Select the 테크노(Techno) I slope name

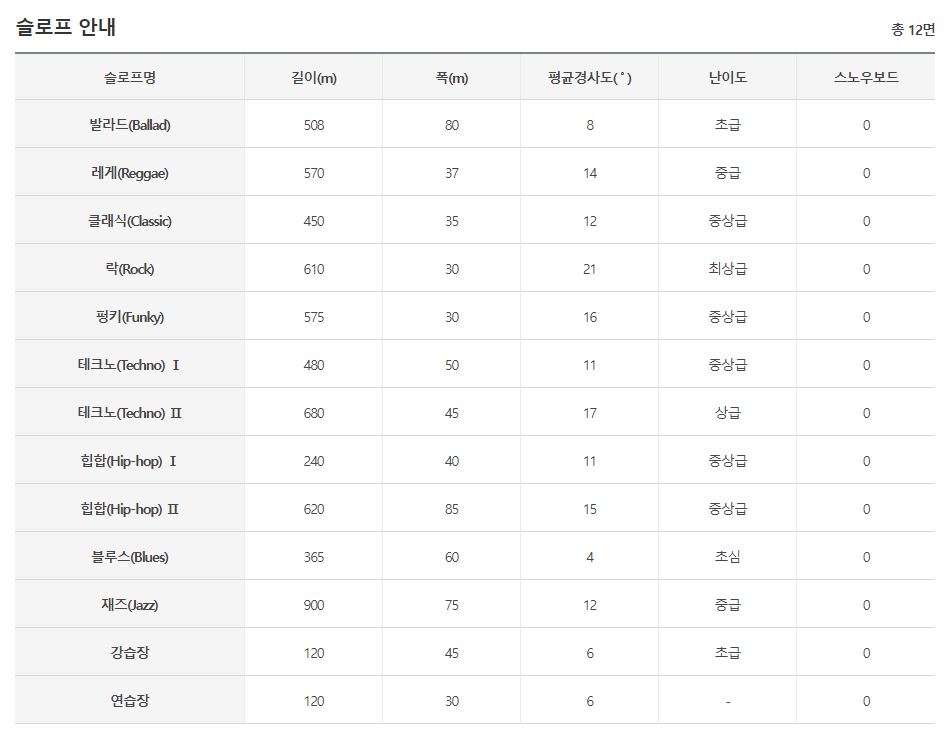tap(129, 365)
